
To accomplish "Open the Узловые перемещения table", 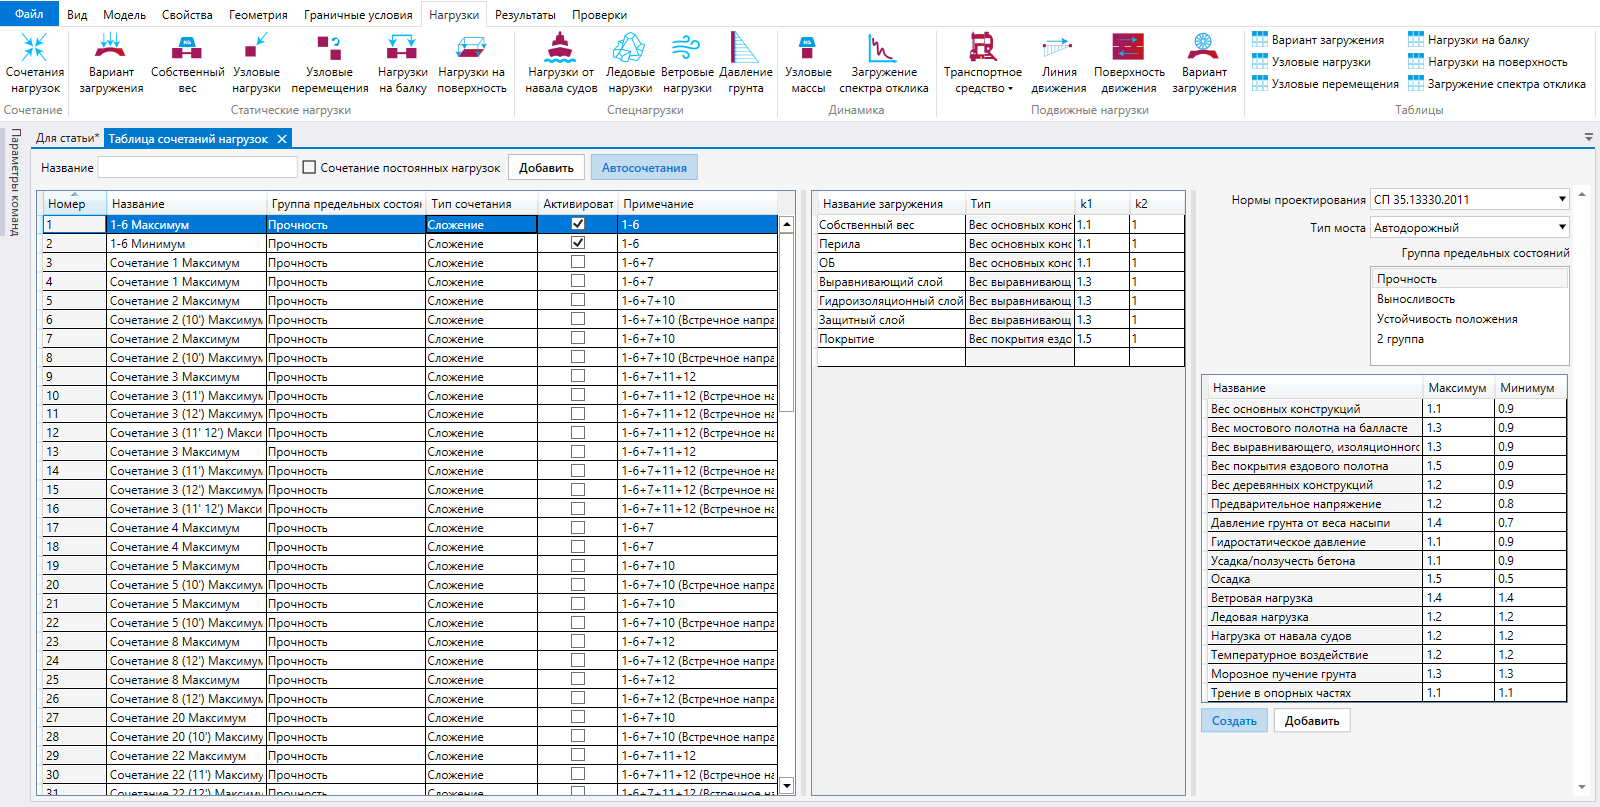I will coord(1325,84).
